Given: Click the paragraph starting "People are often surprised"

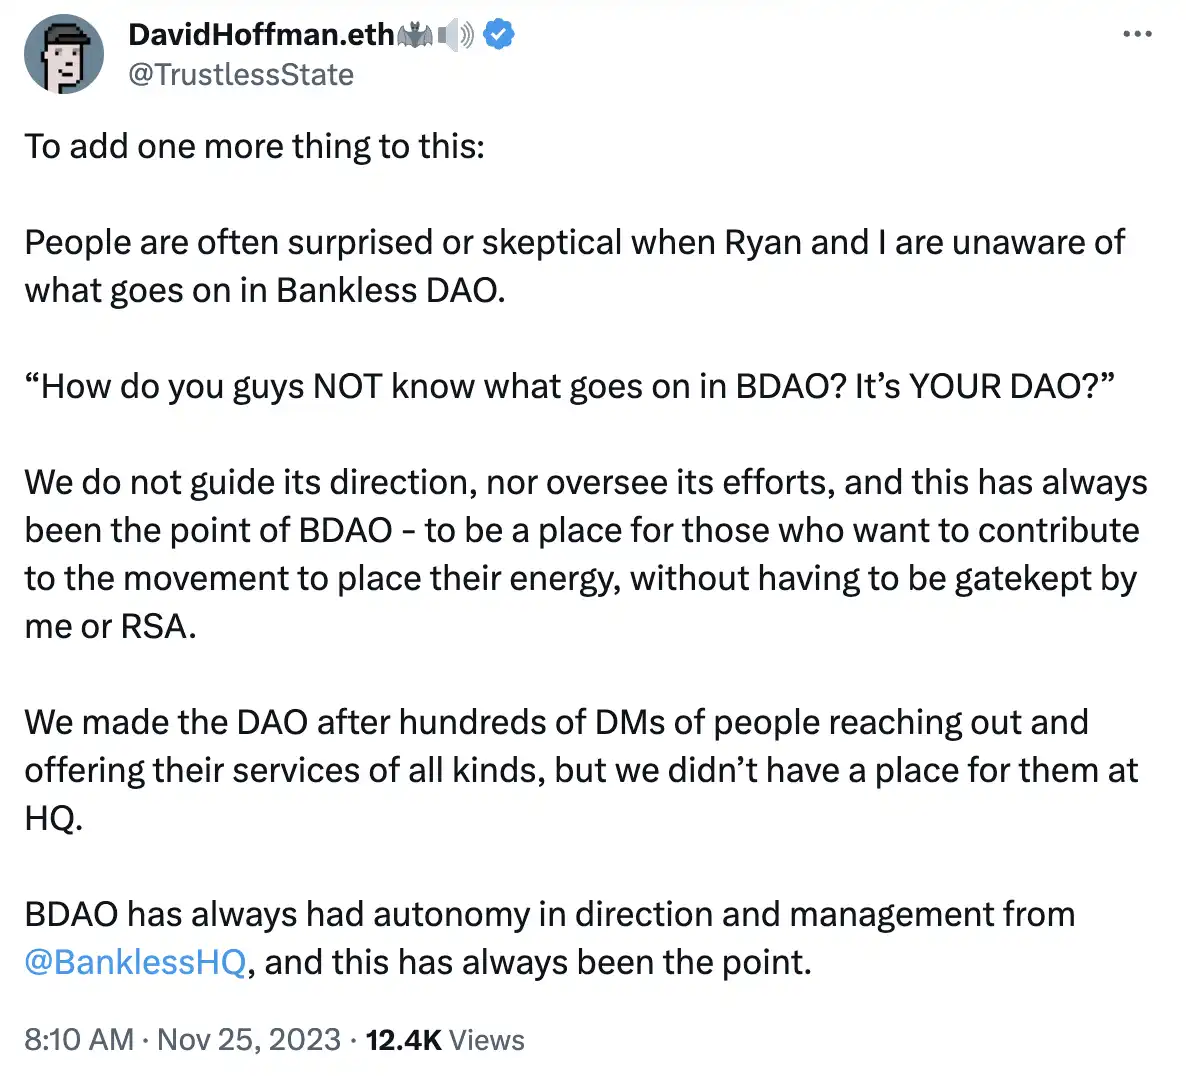Looking at the screenshot, I should 574,243.
